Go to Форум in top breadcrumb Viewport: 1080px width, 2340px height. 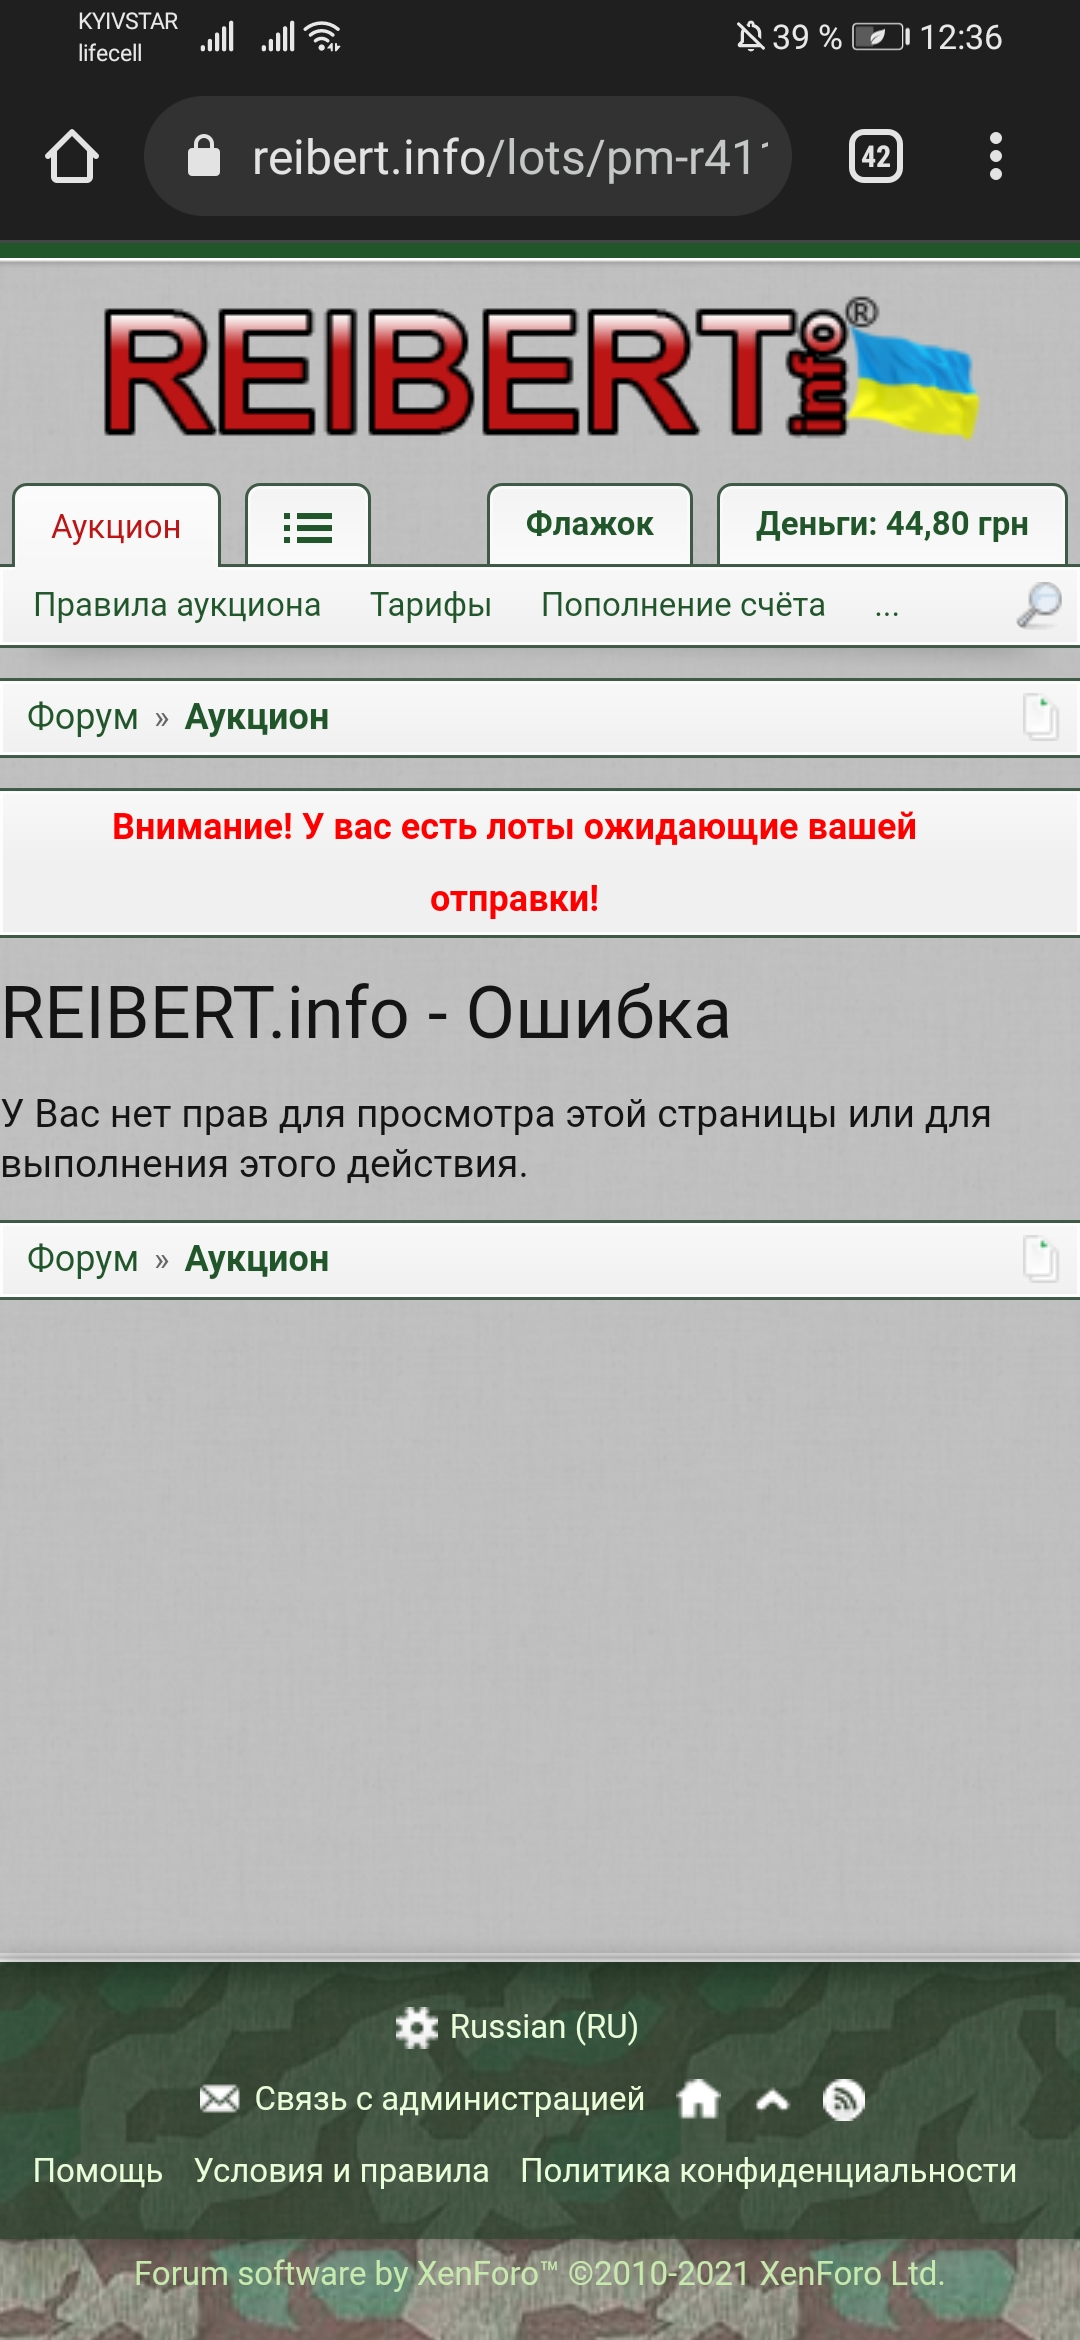pos(83,717)
